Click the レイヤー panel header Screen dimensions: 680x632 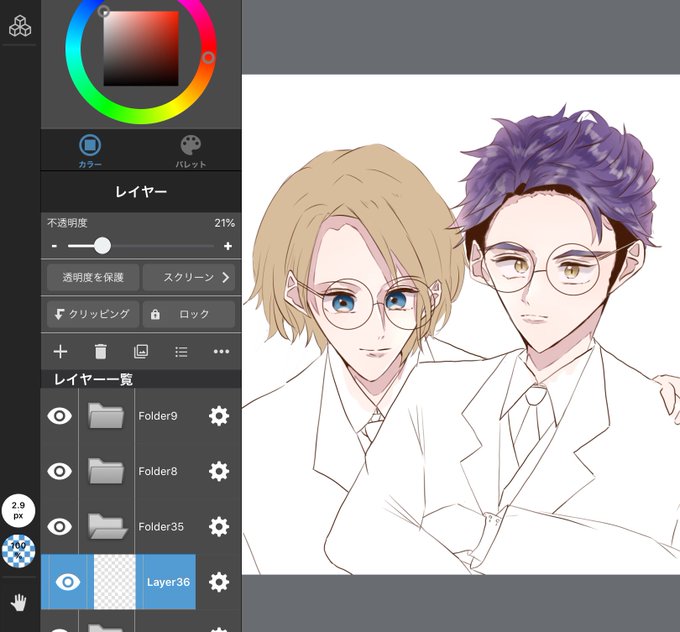point(141,191)
